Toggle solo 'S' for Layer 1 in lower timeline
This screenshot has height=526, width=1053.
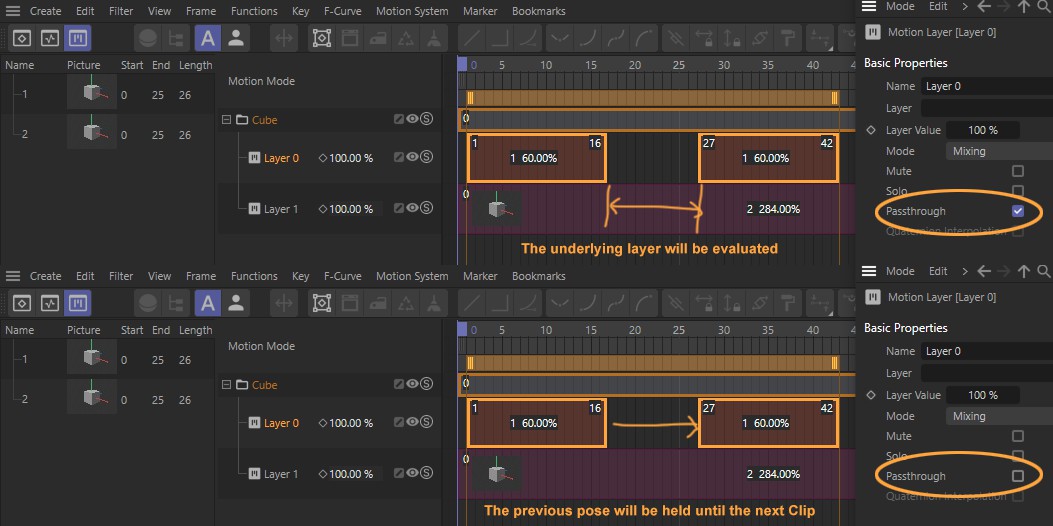click(x=426, y=473)
